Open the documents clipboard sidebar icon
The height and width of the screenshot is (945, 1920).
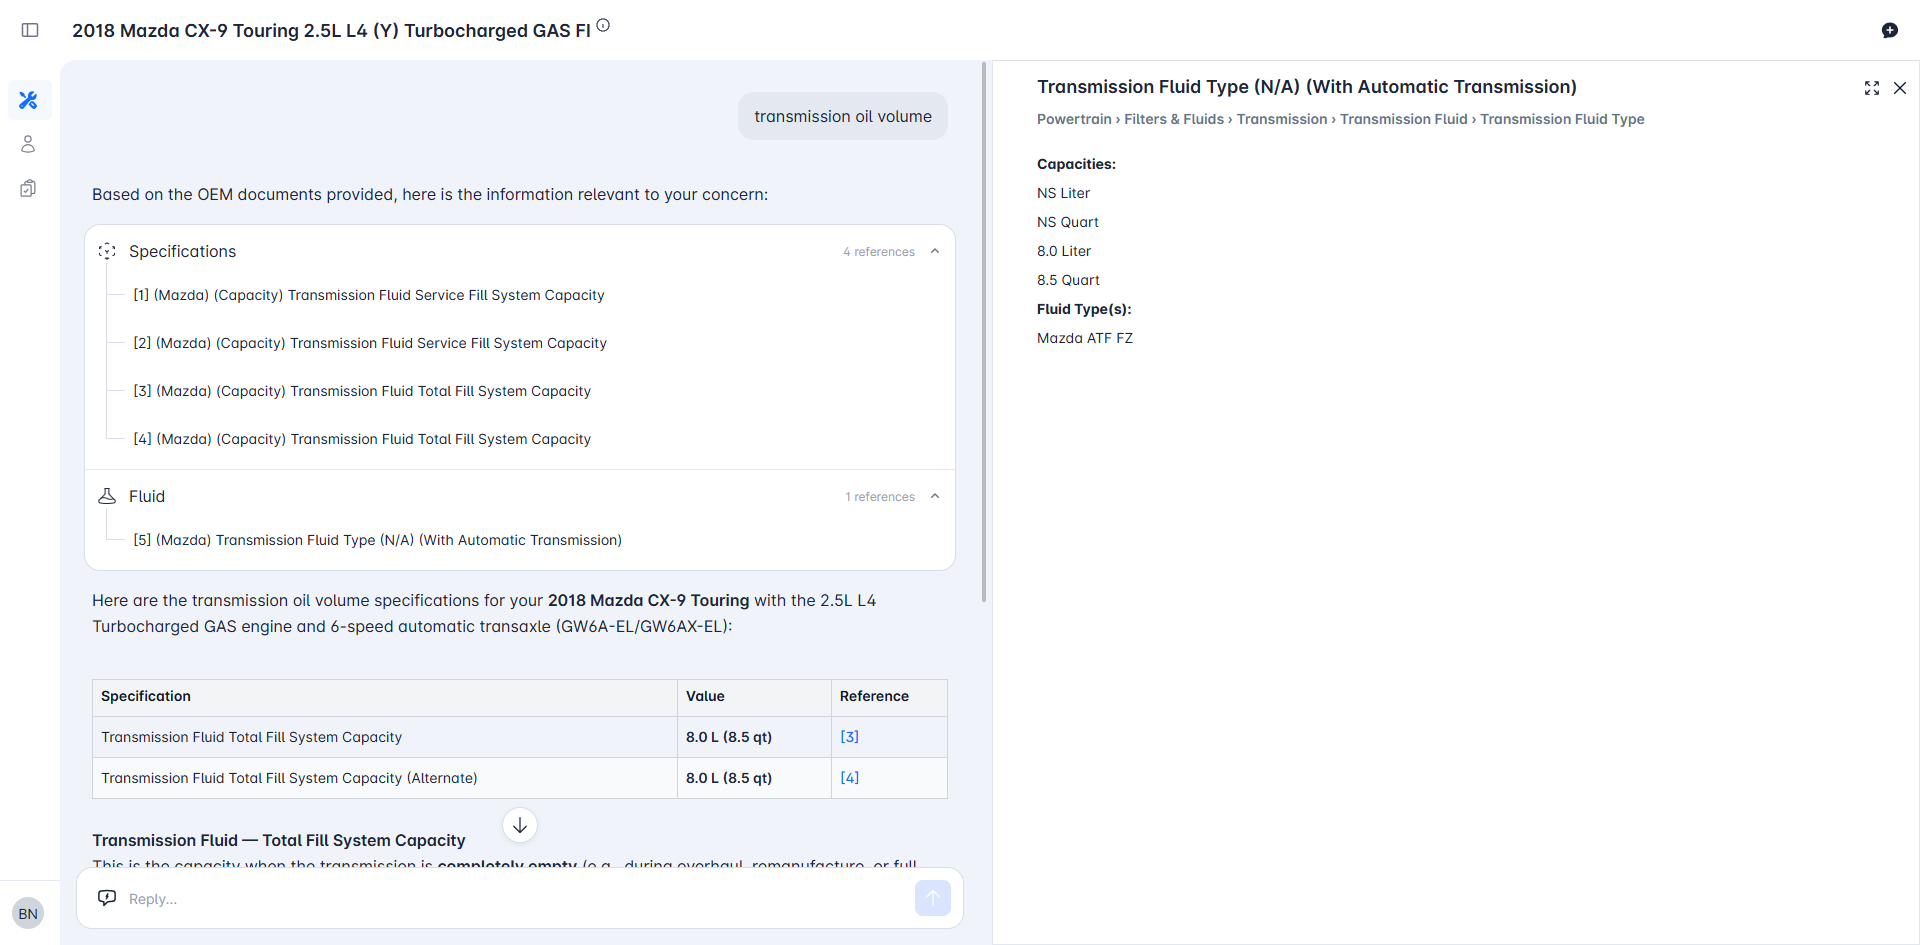pos(29,188)
